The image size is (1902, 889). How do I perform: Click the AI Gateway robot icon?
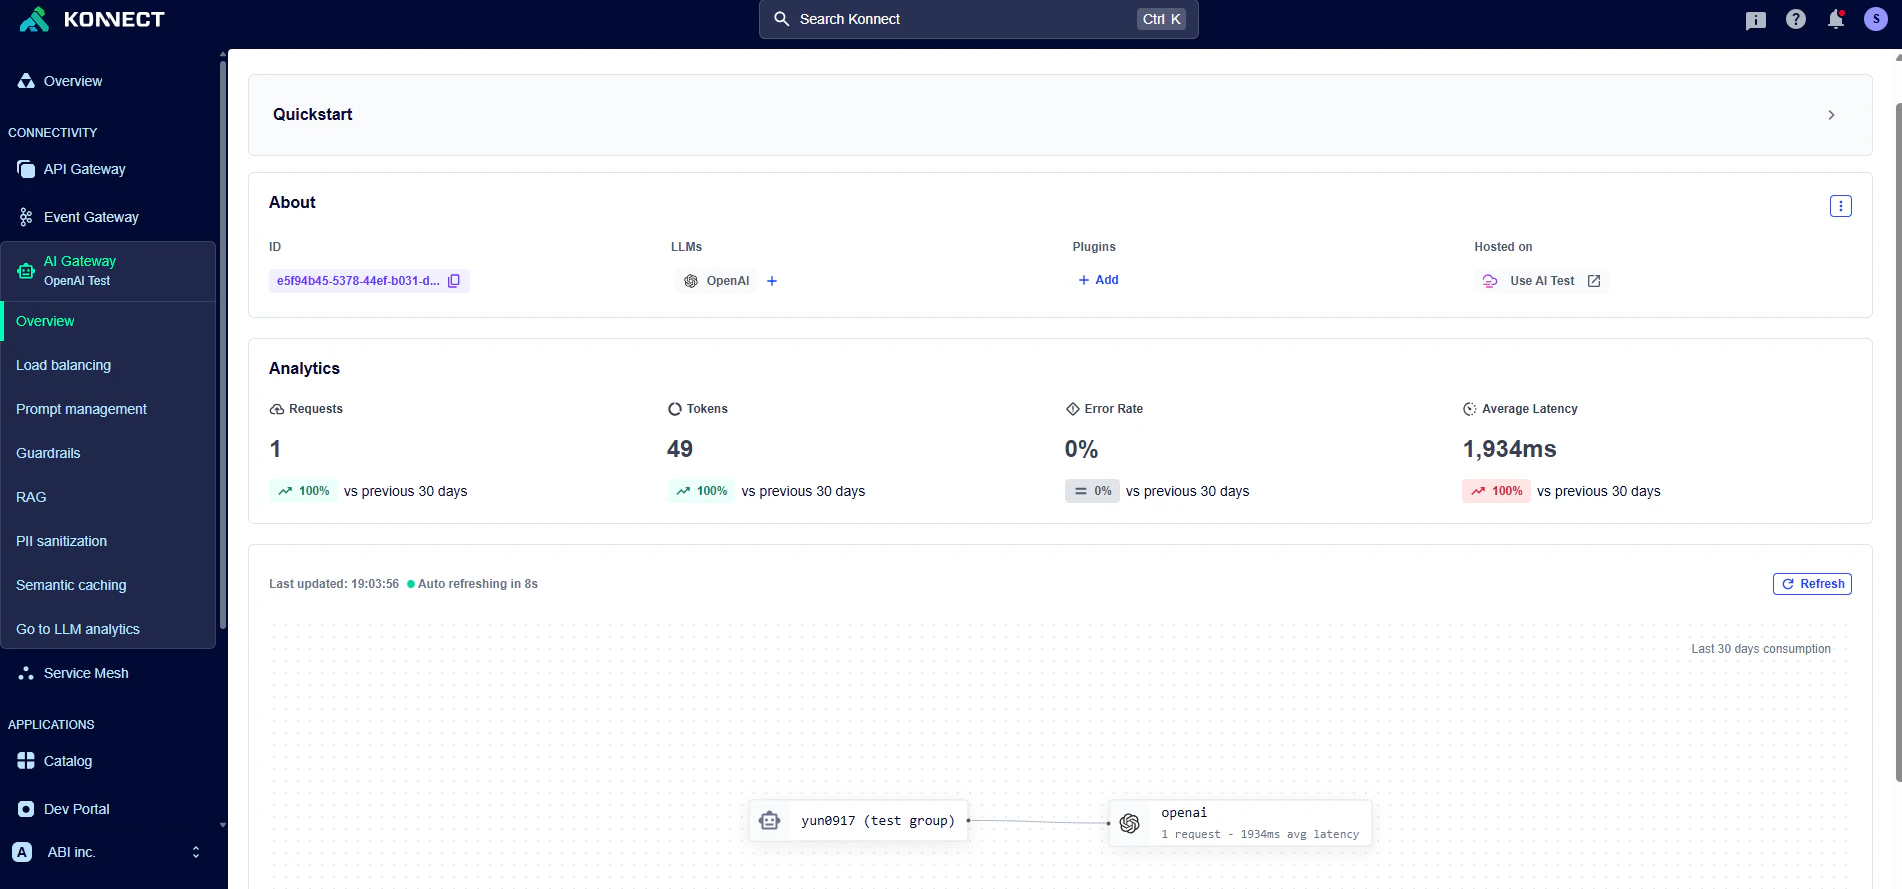(26, 271)
